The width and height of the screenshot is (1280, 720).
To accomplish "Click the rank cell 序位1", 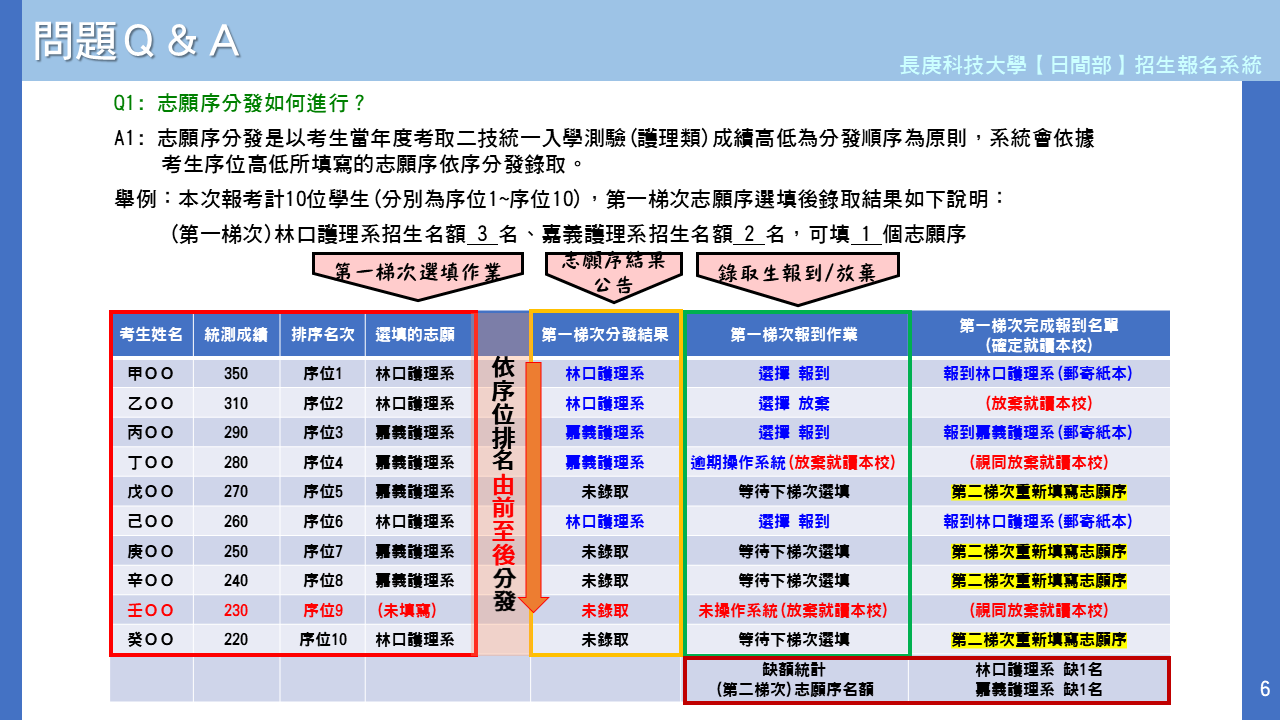I will [x=322, y=374].
